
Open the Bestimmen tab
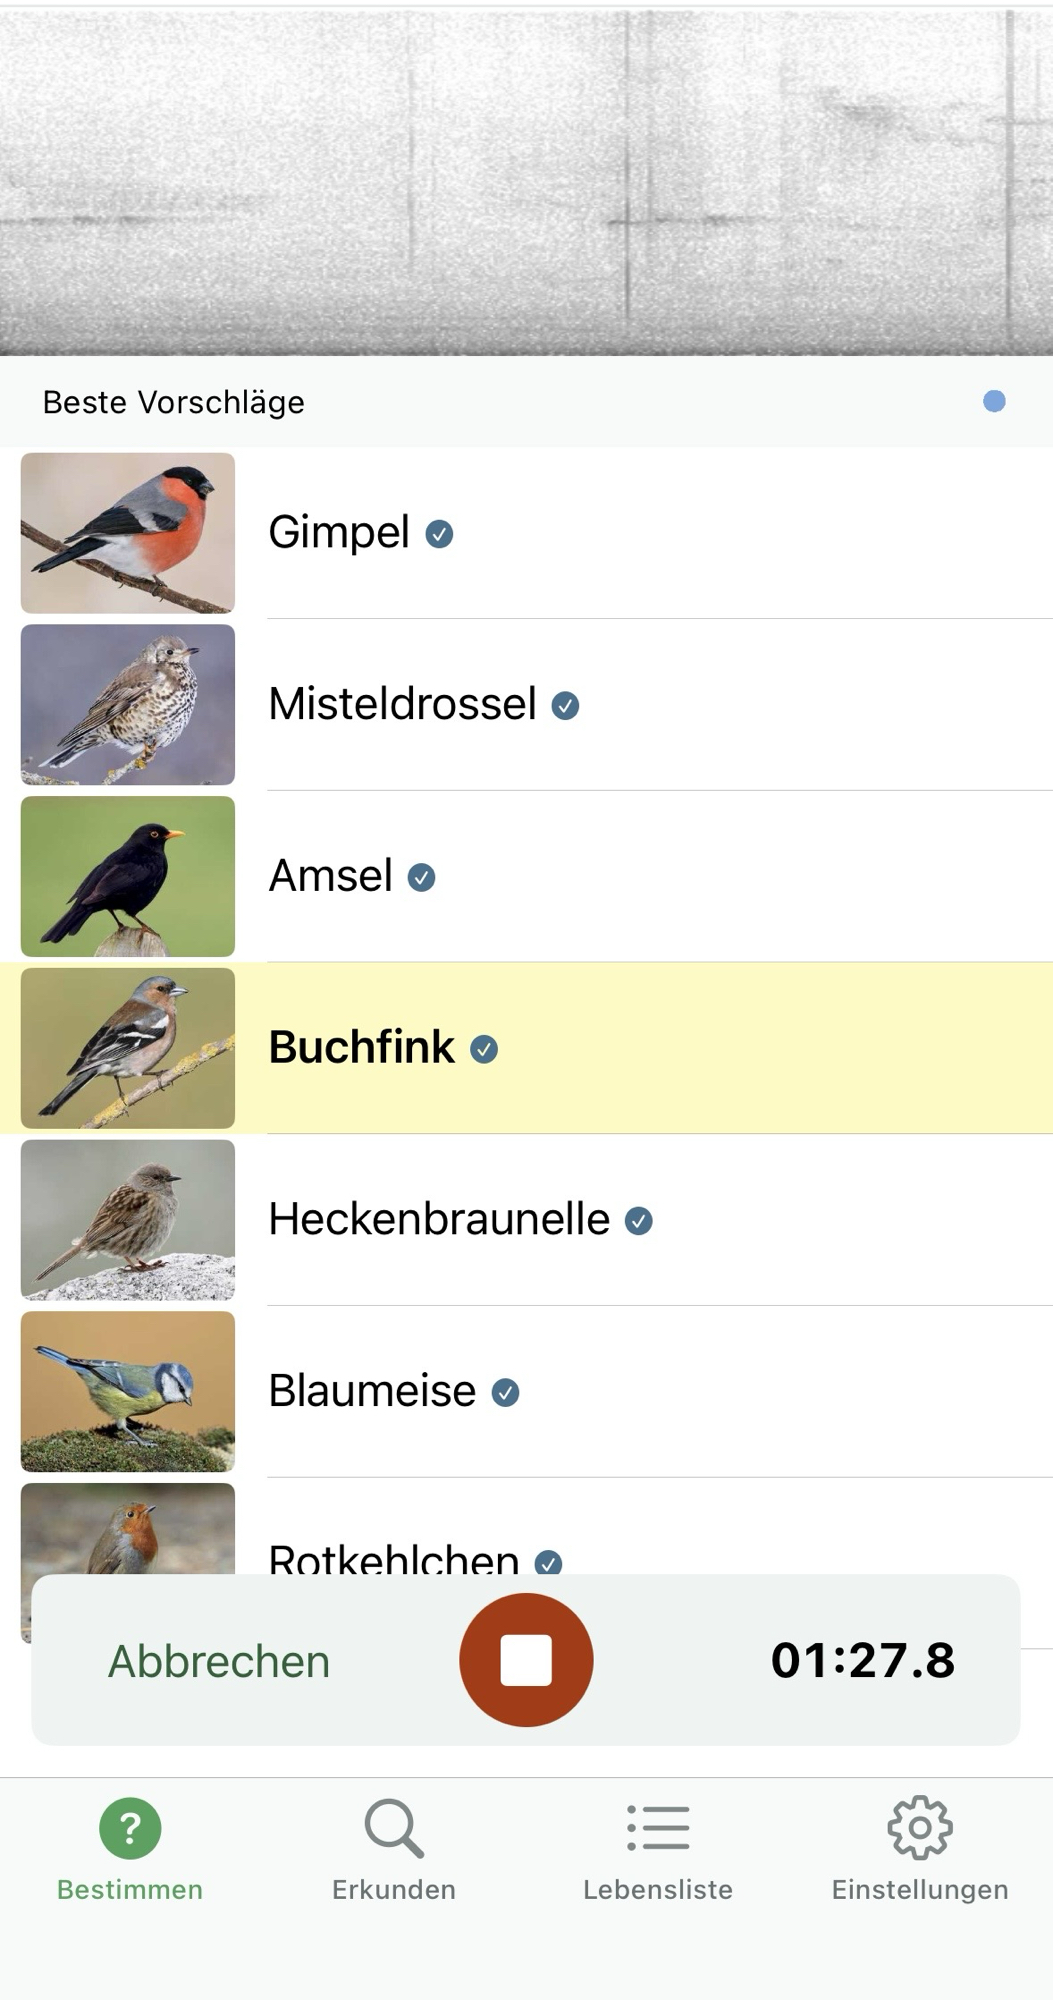click(x=130, y=1850)
